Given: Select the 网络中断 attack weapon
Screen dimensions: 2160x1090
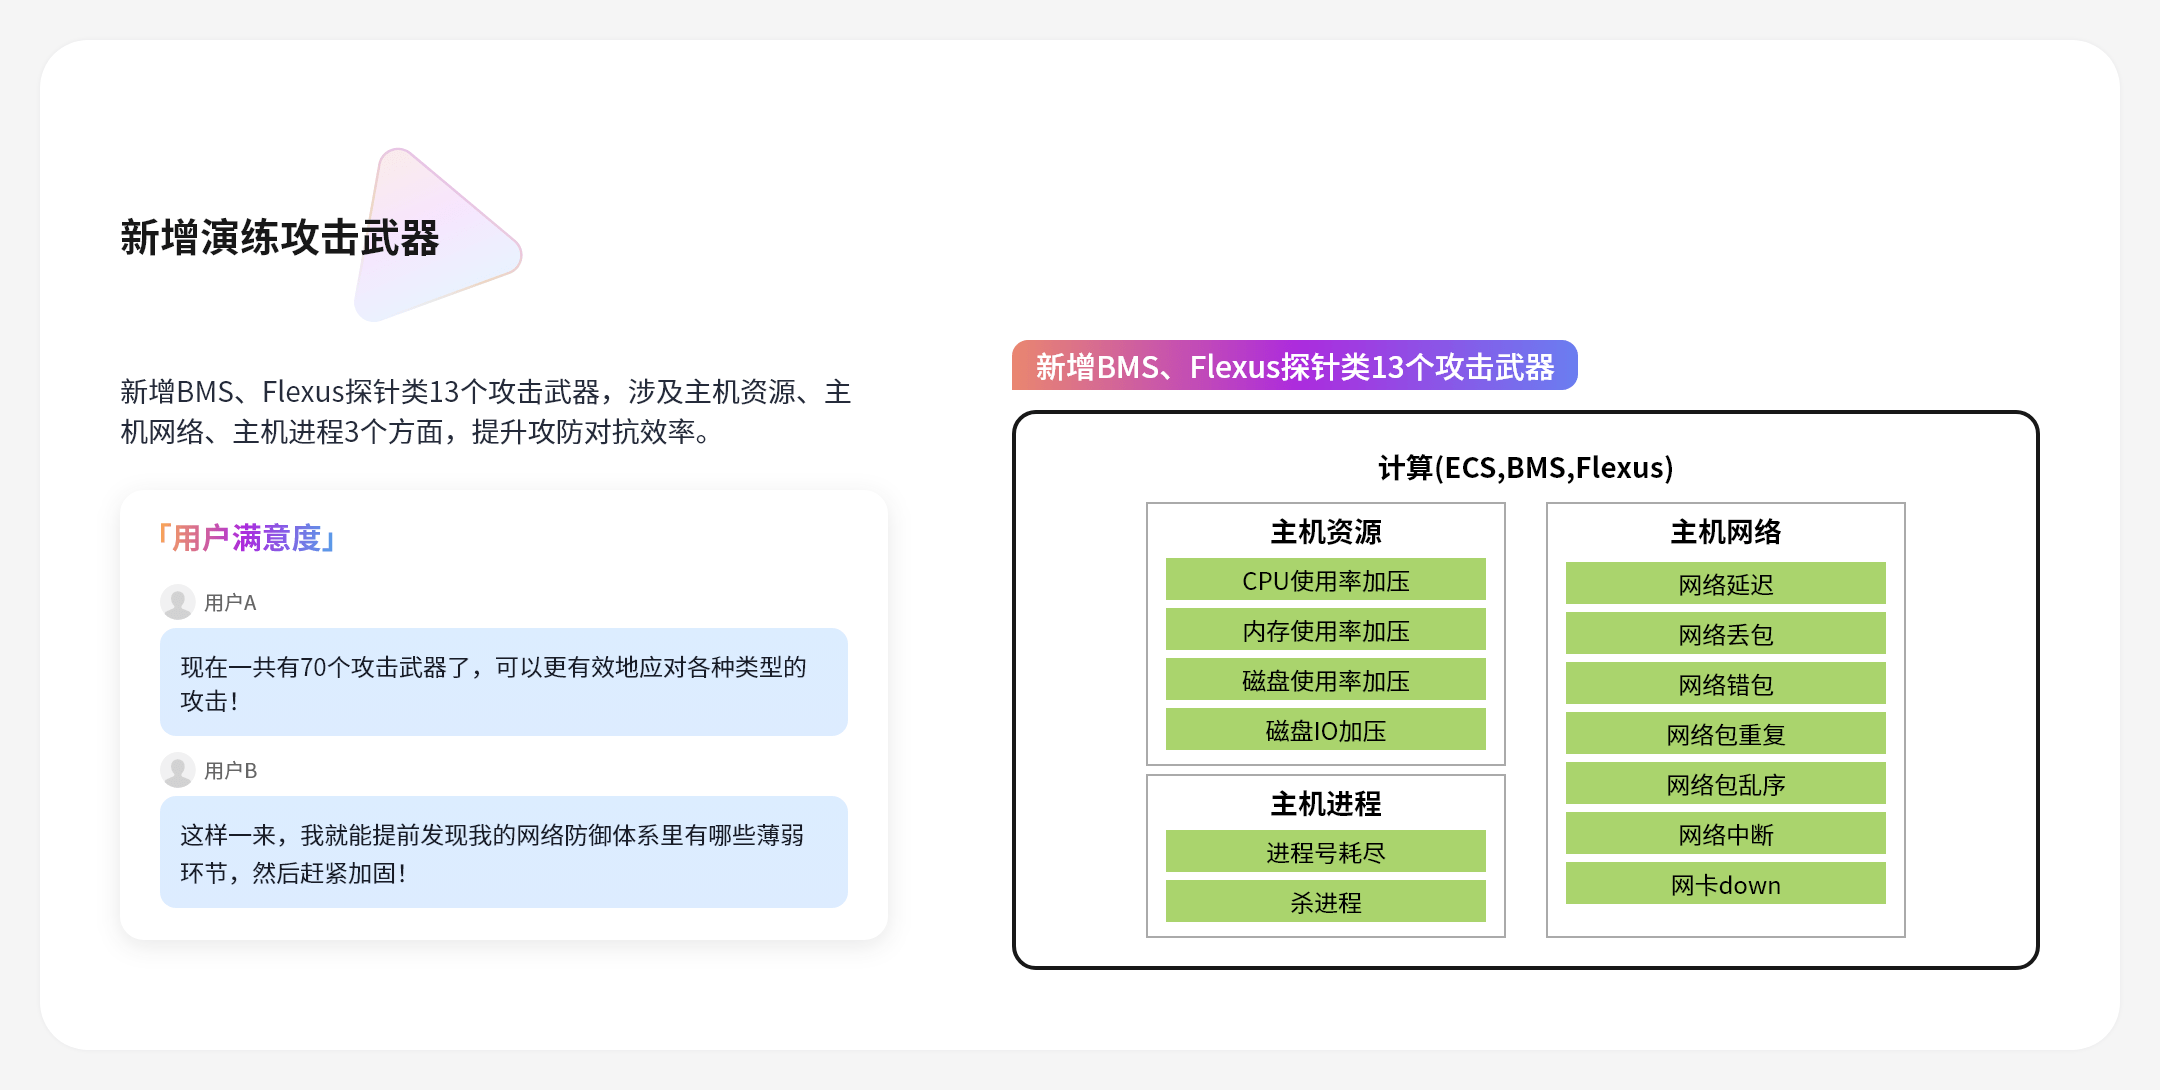Looking at the screenshot, I should coord(1725,834).
